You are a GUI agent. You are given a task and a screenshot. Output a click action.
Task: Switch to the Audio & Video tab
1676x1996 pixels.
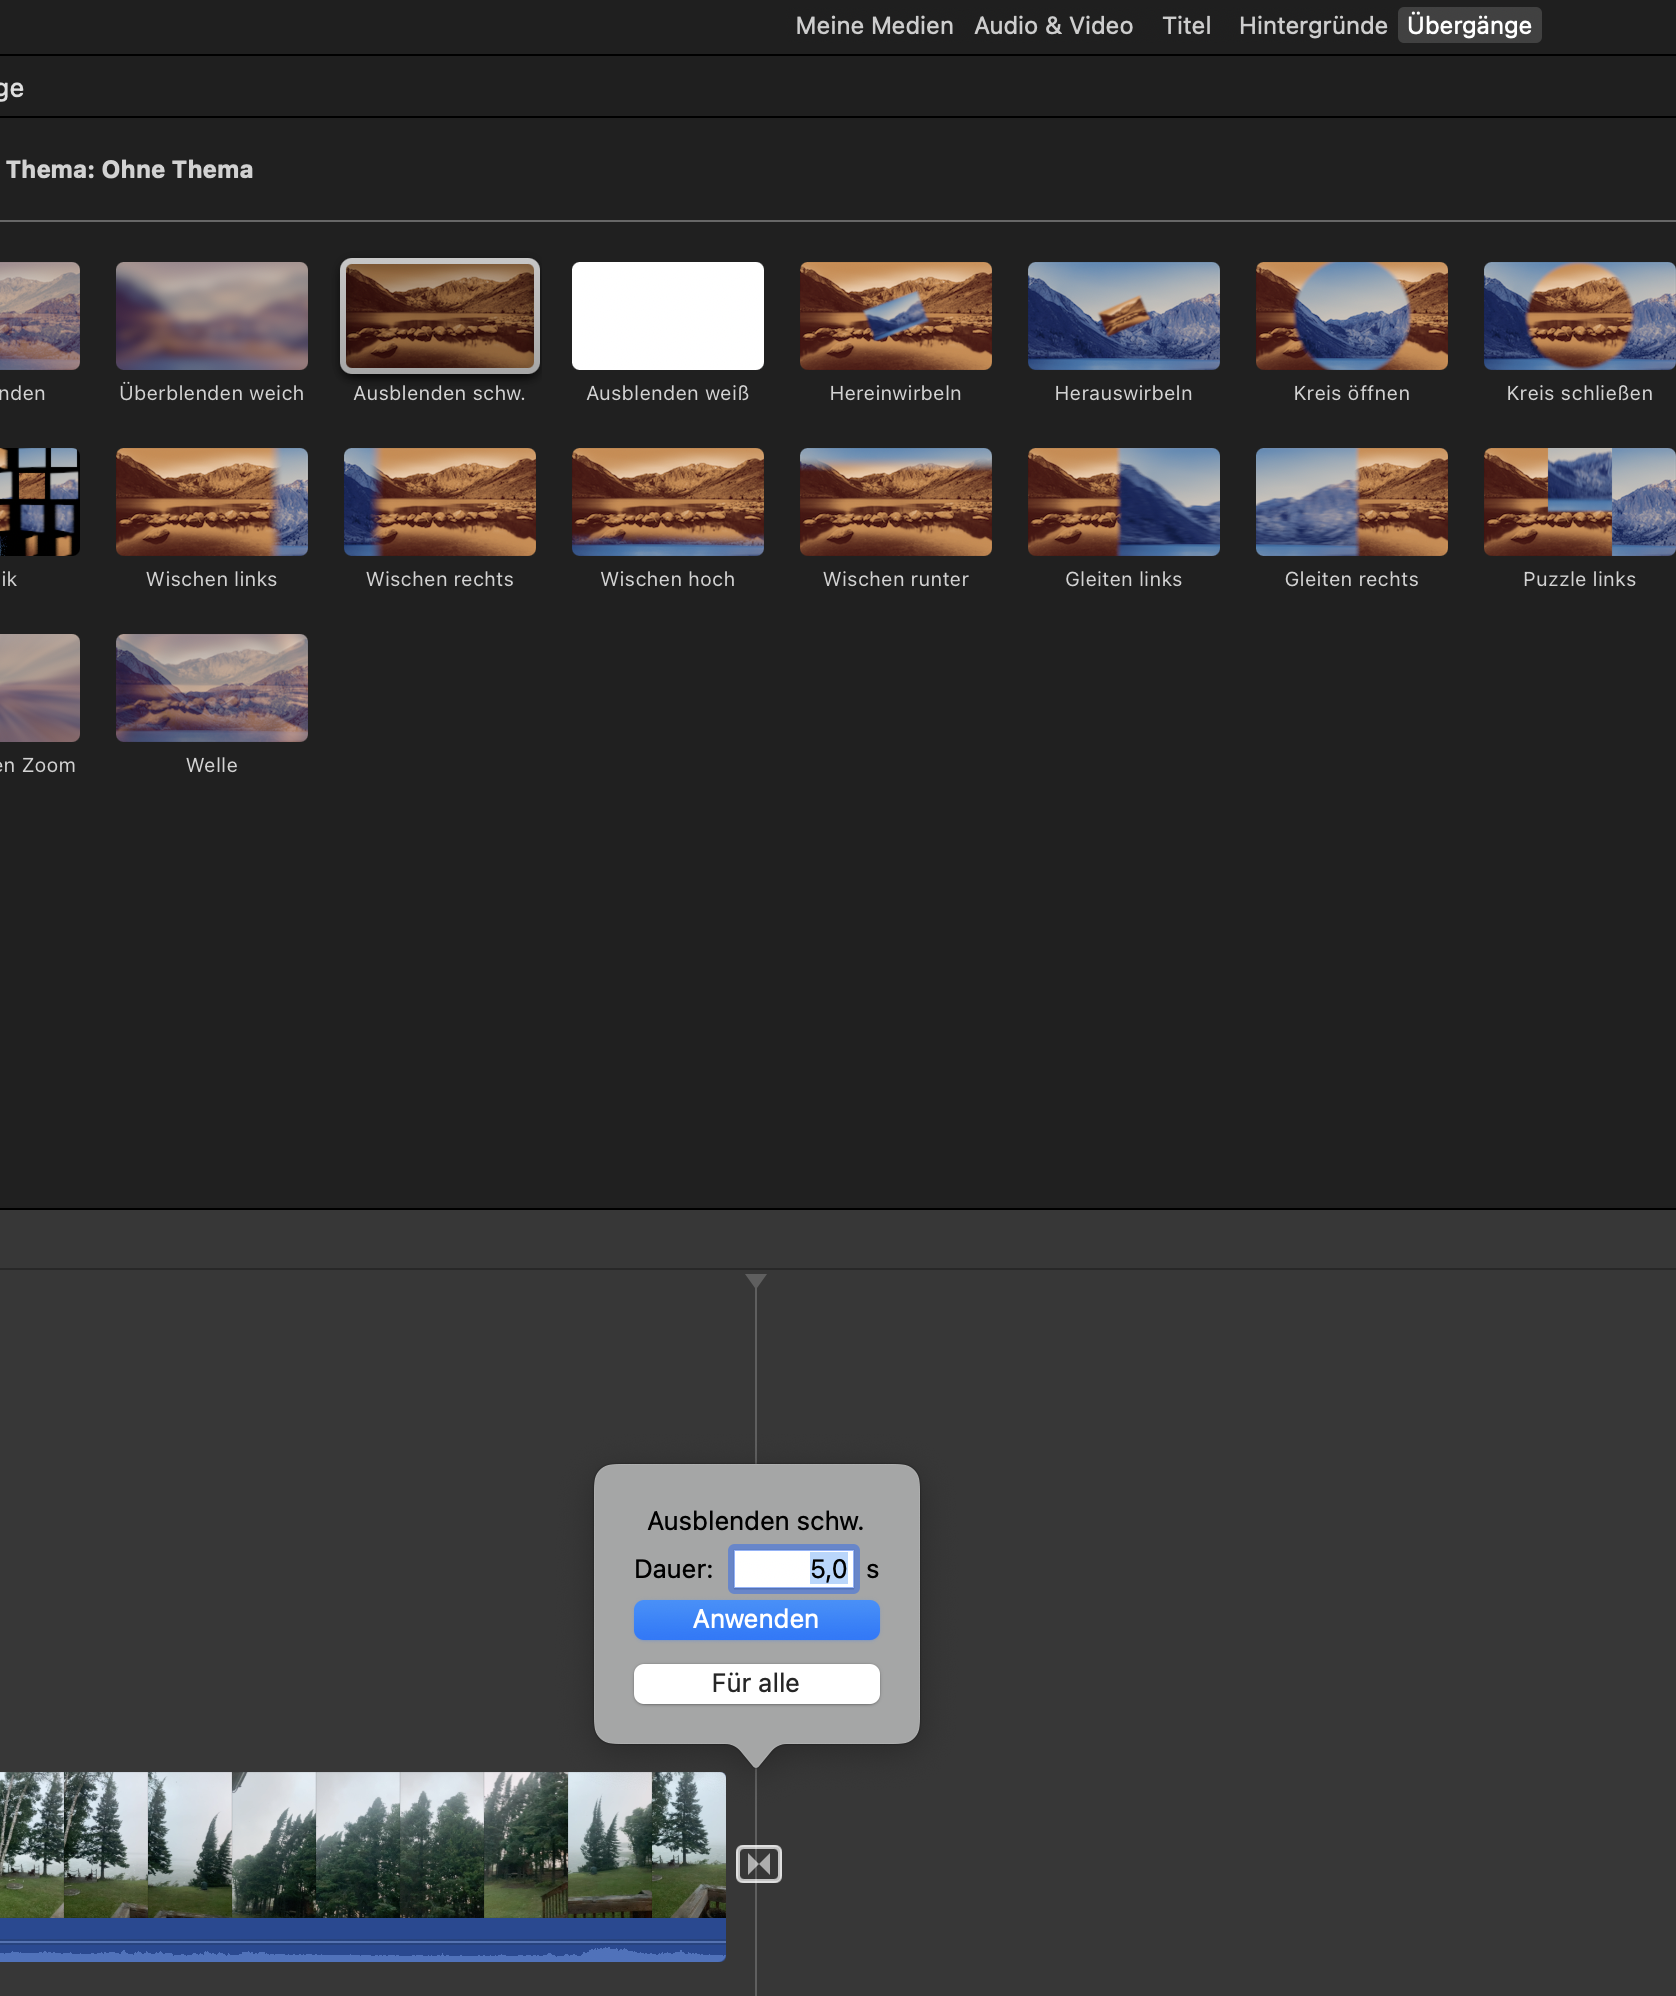[x=1053, y=26]
